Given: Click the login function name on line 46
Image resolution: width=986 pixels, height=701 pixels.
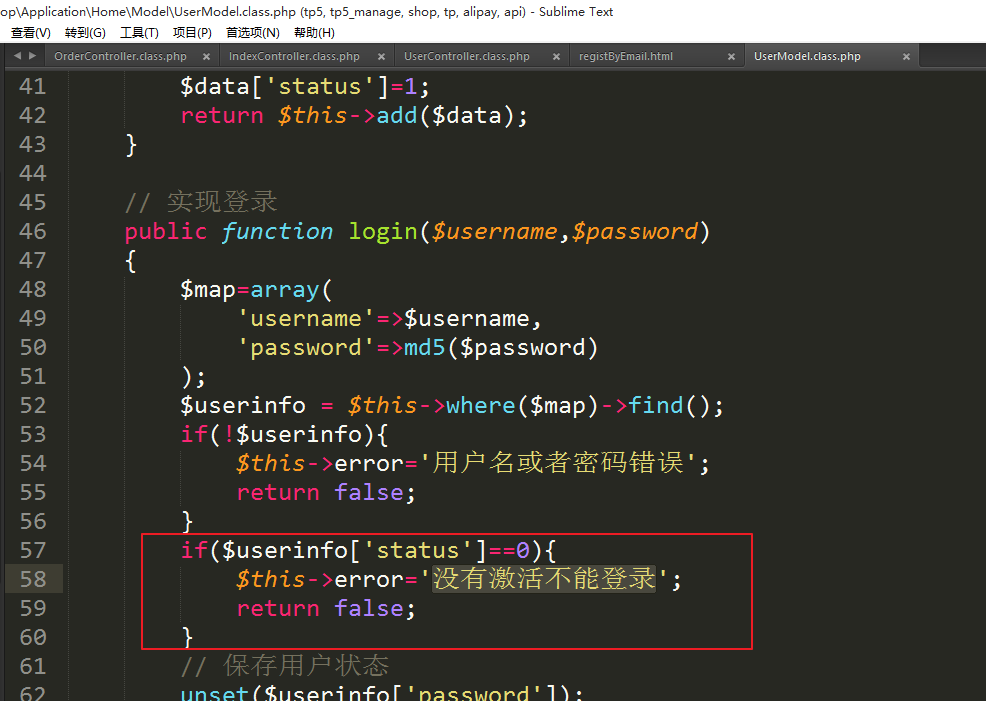Looking at the screenshot, I should point(382,232).
